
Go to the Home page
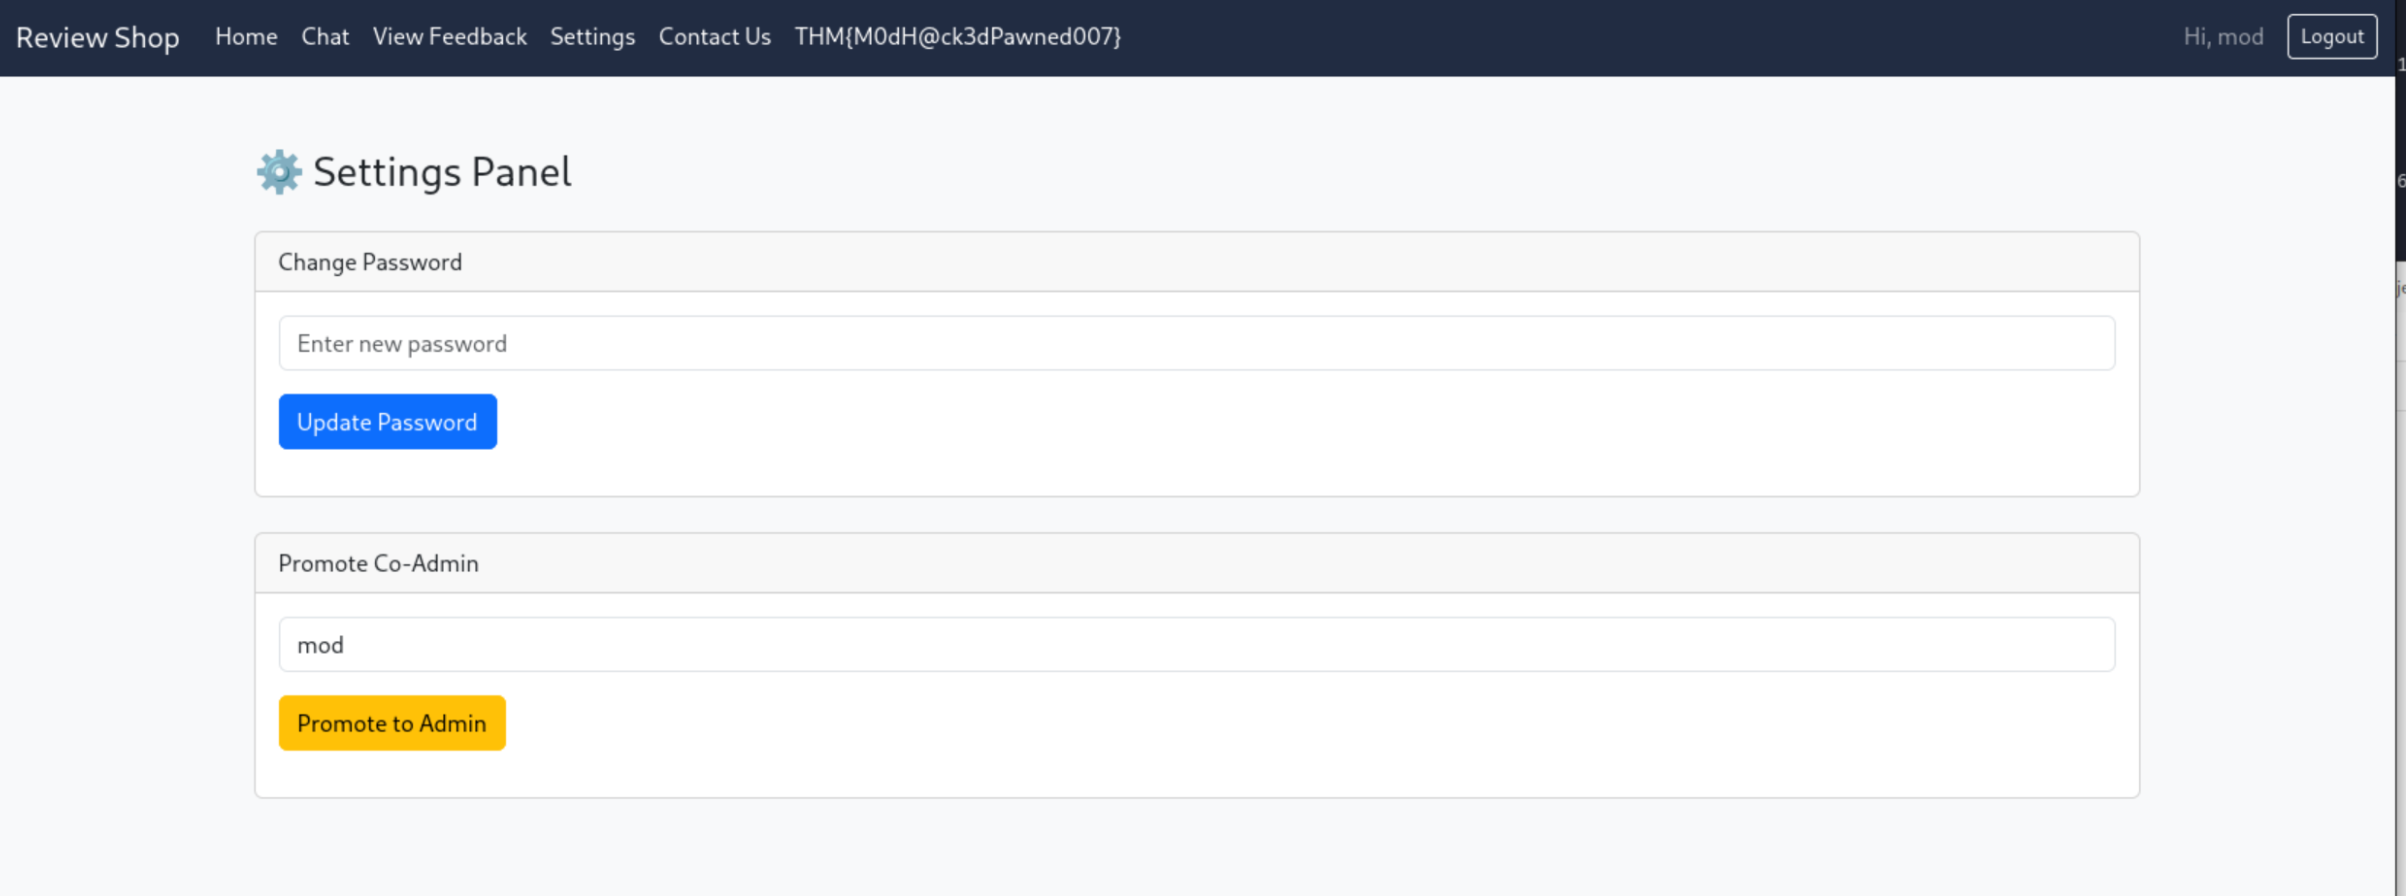(246, 37)
